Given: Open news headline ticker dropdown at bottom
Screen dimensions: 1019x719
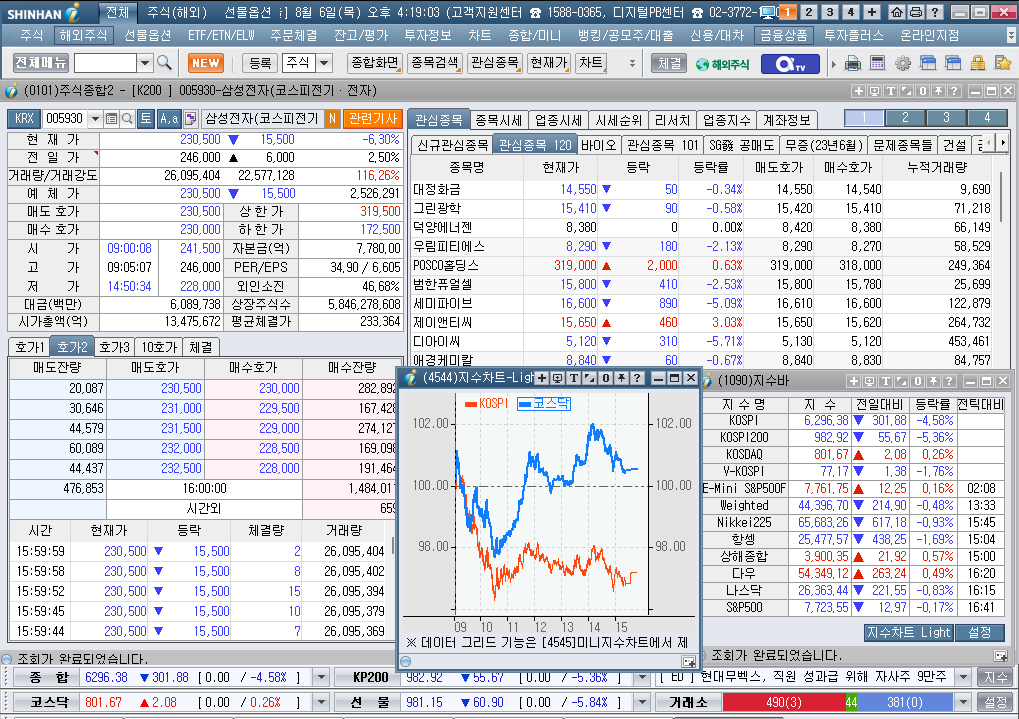Looking at the screenshot, I should click(x=963, y=677).
